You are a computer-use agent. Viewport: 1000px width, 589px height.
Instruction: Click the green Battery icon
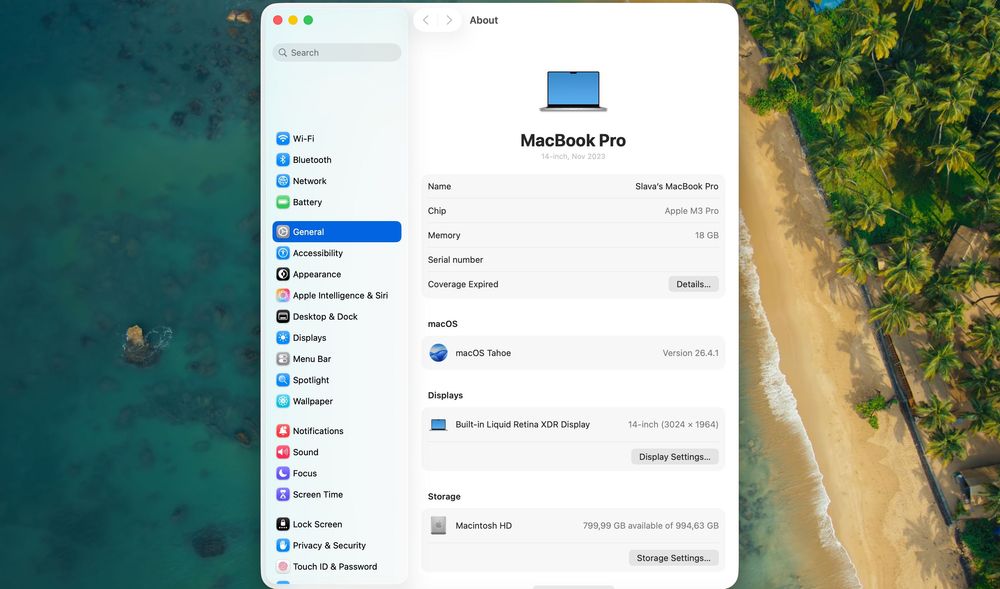point(283,202)
